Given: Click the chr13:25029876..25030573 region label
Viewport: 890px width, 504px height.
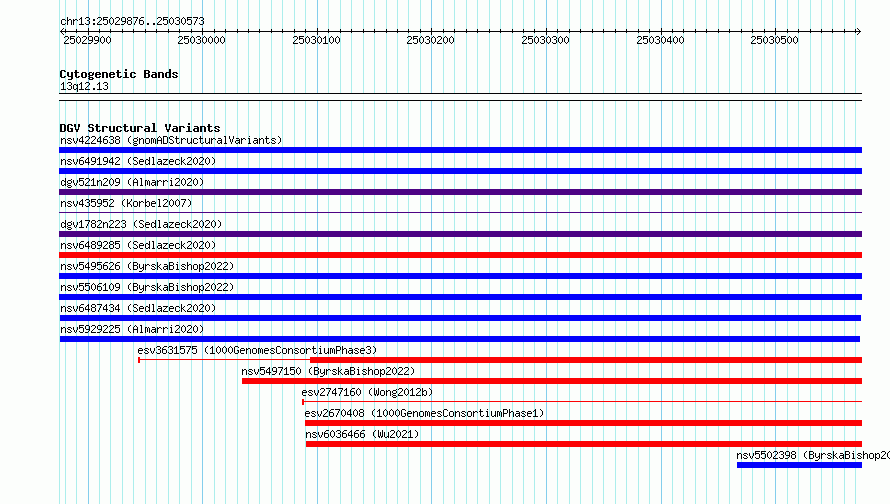Looking at the screenshot, I should coord(132,21).
